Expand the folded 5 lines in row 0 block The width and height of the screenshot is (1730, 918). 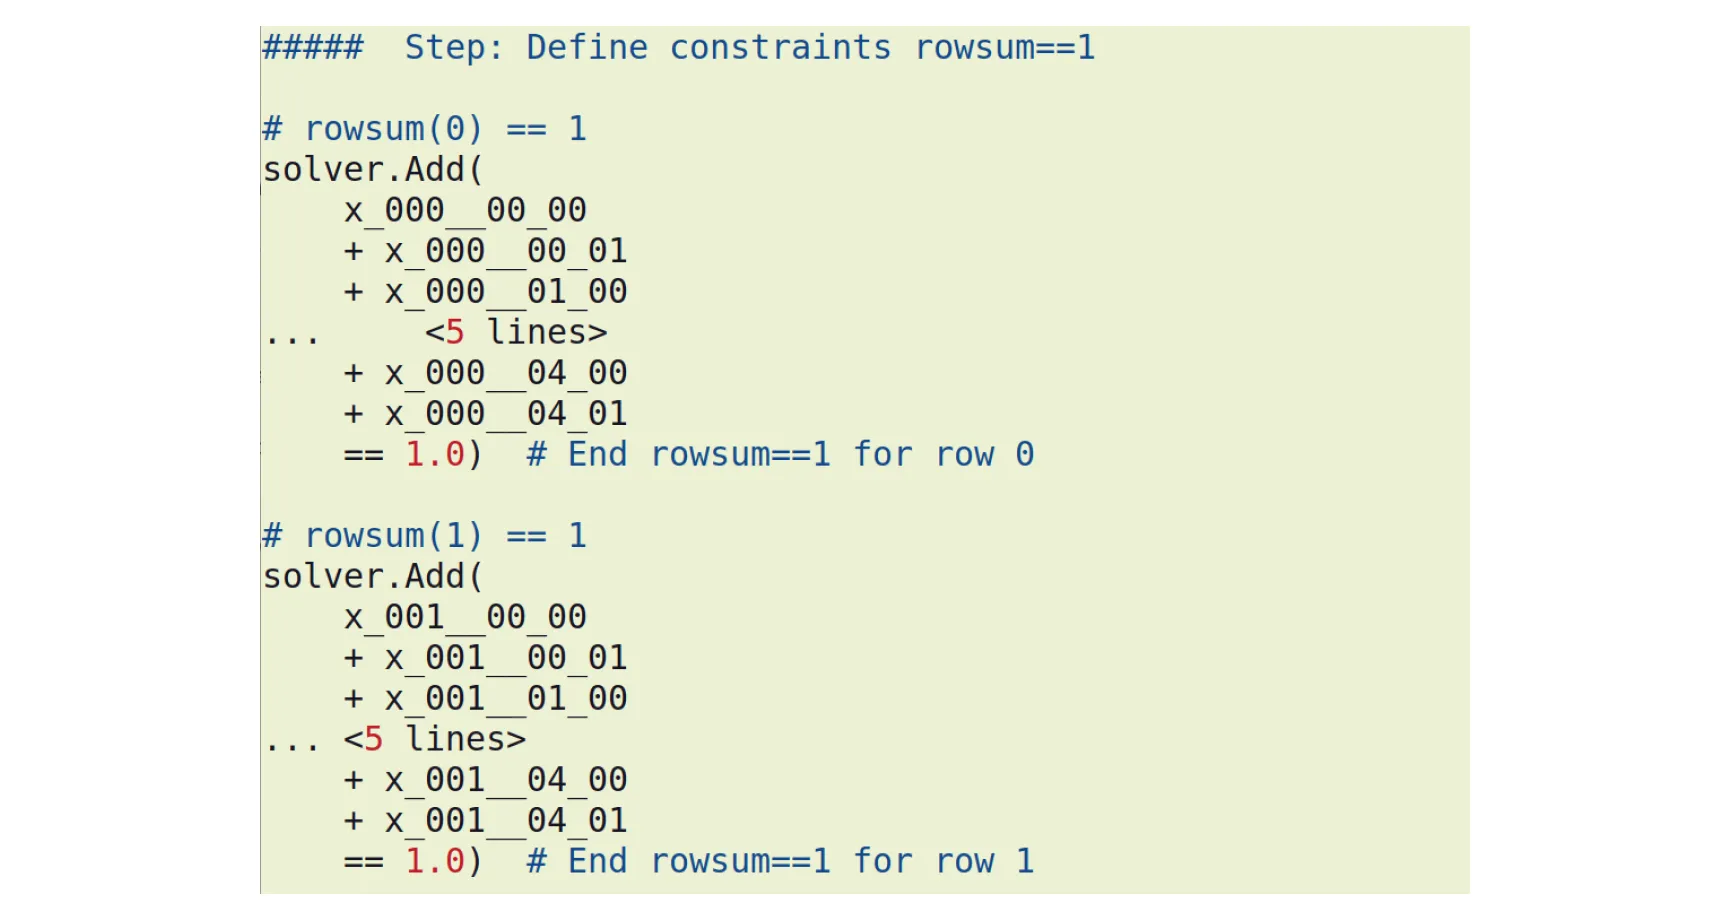point(516,332)
